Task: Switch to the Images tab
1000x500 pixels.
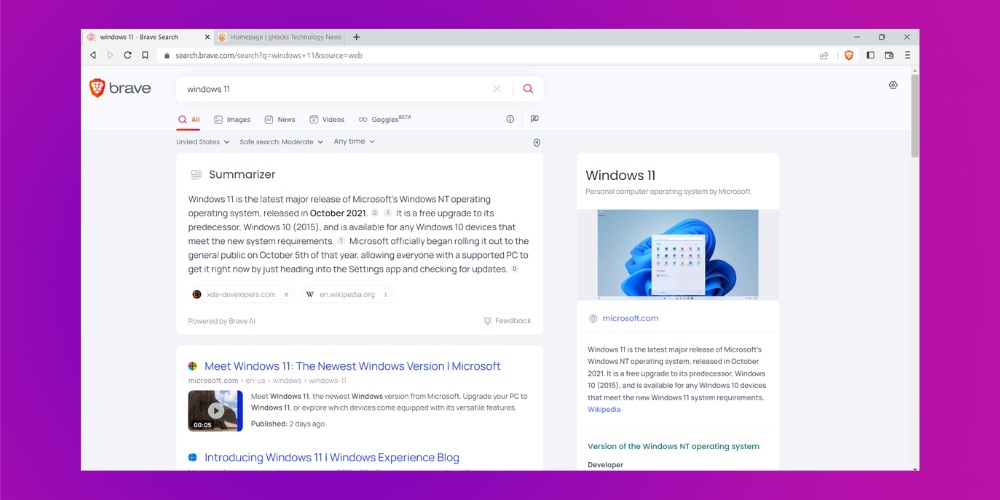Action: click(232, 119)
